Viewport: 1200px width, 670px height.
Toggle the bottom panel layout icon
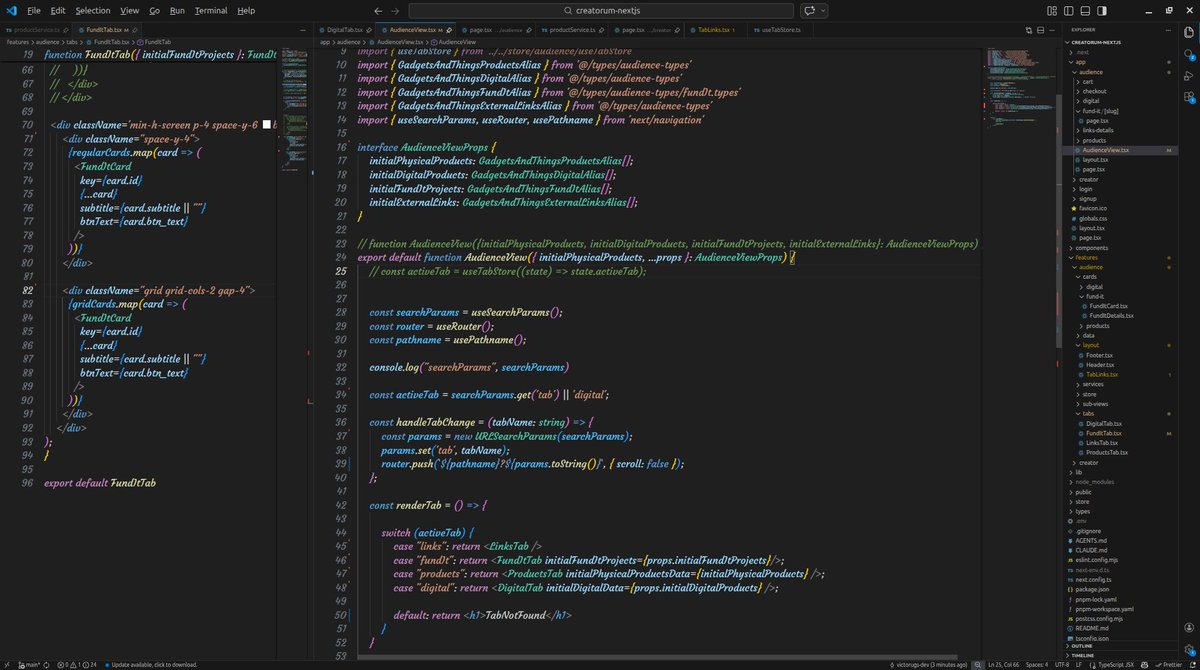(1085, 10)
